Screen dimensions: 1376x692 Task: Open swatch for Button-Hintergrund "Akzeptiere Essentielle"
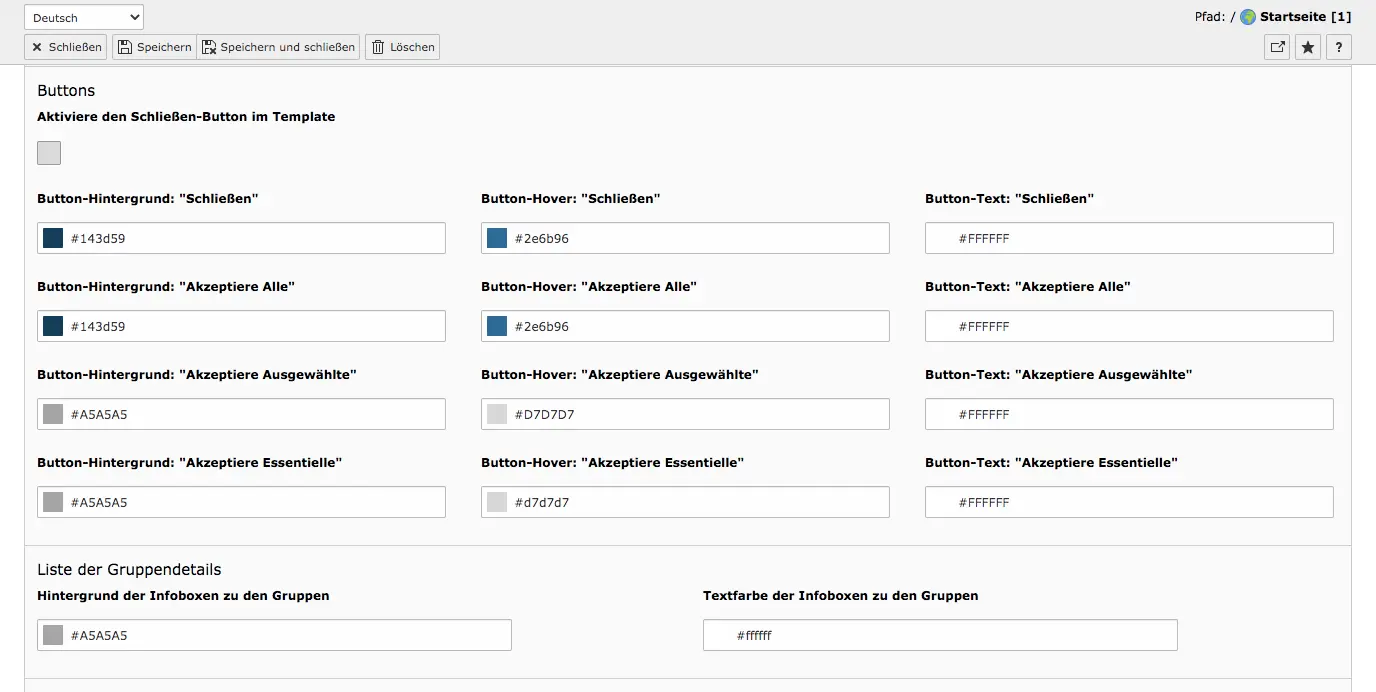tap(53, 502)
